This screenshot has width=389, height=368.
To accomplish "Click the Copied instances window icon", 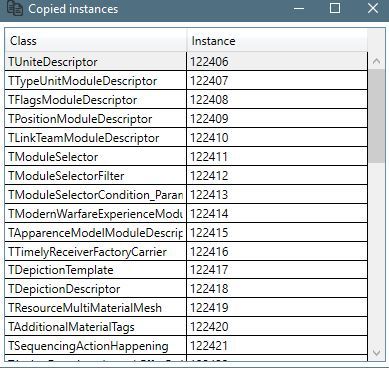I will tap(15, 8).
